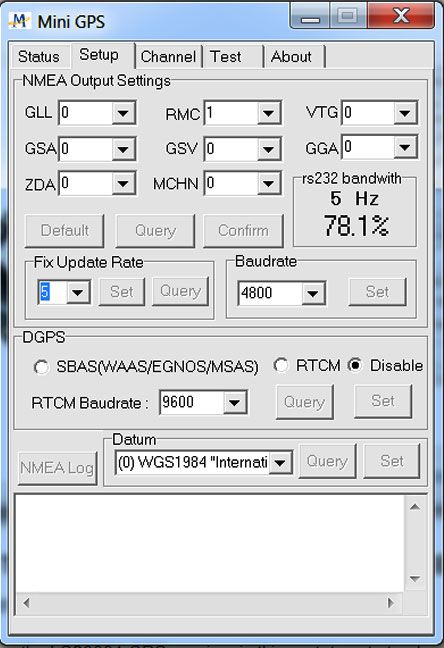Click inside the empty NMEA log text area

click(210, 543)
